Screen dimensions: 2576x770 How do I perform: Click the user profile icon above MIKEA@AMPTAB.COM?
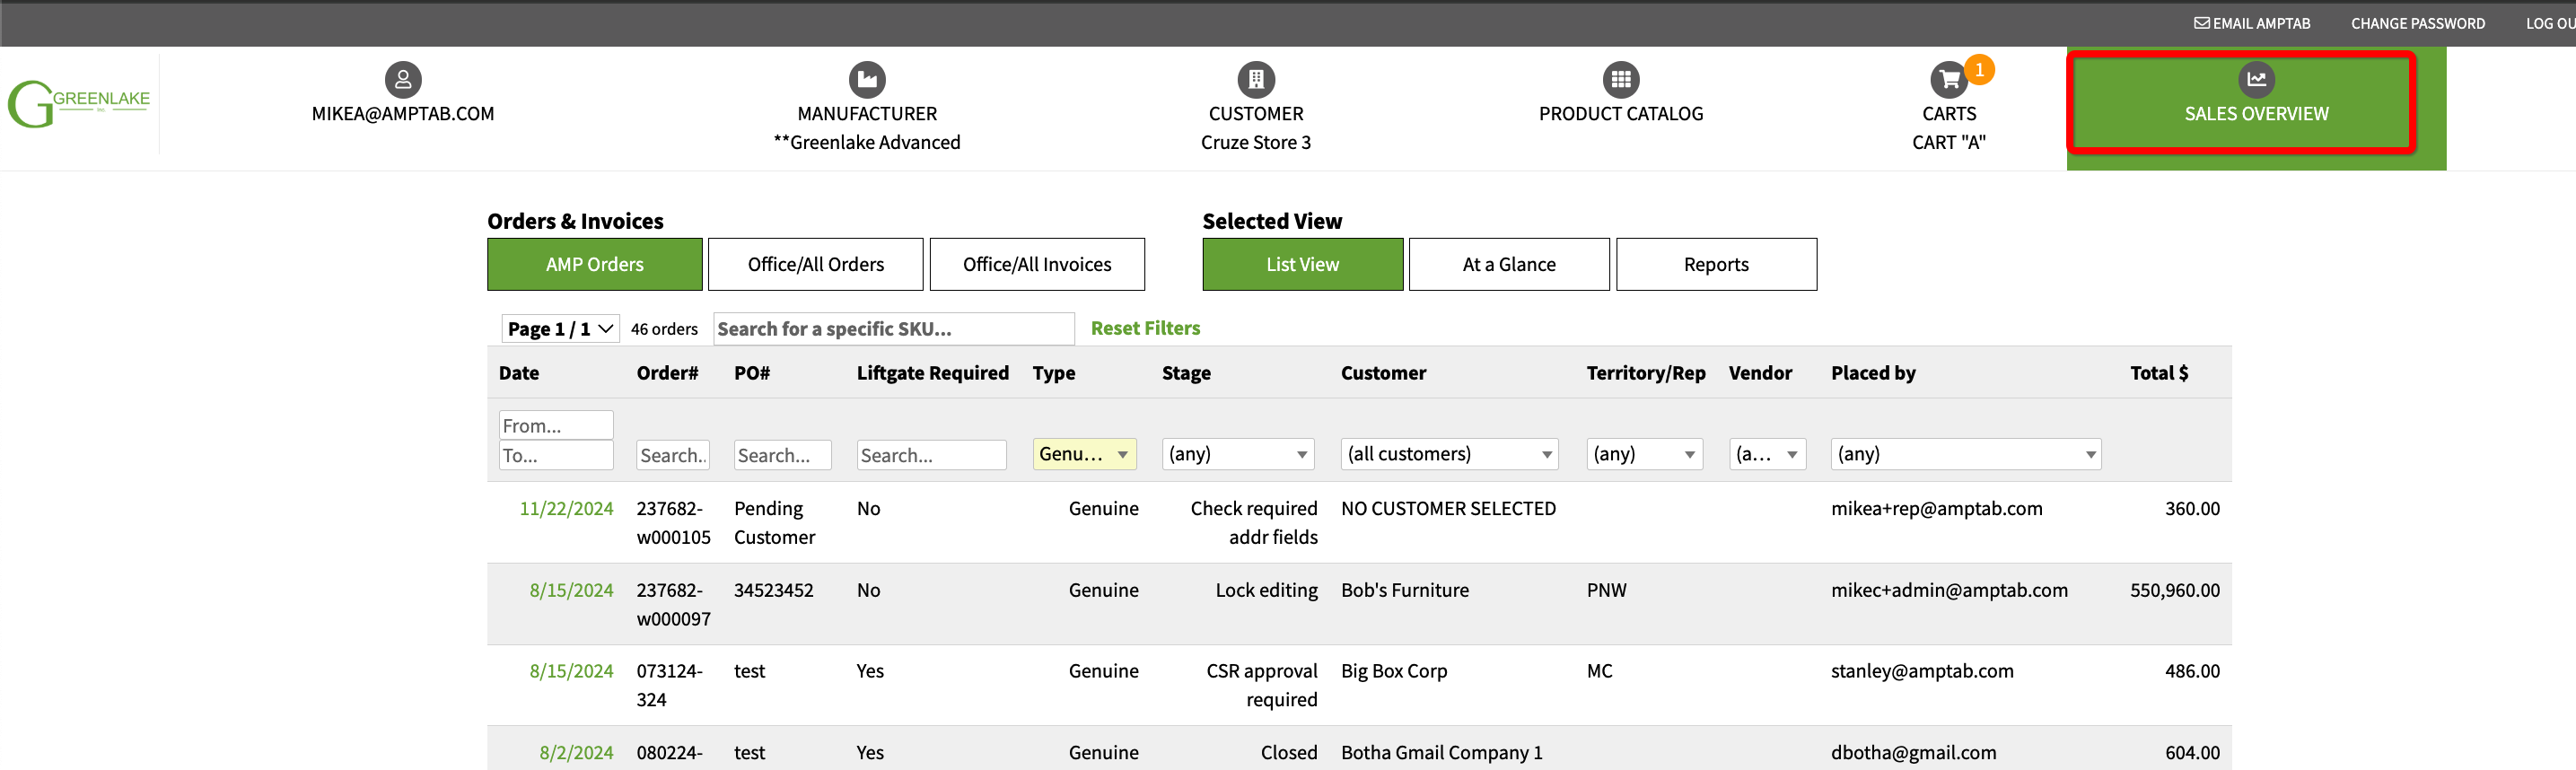coord(403,79)
